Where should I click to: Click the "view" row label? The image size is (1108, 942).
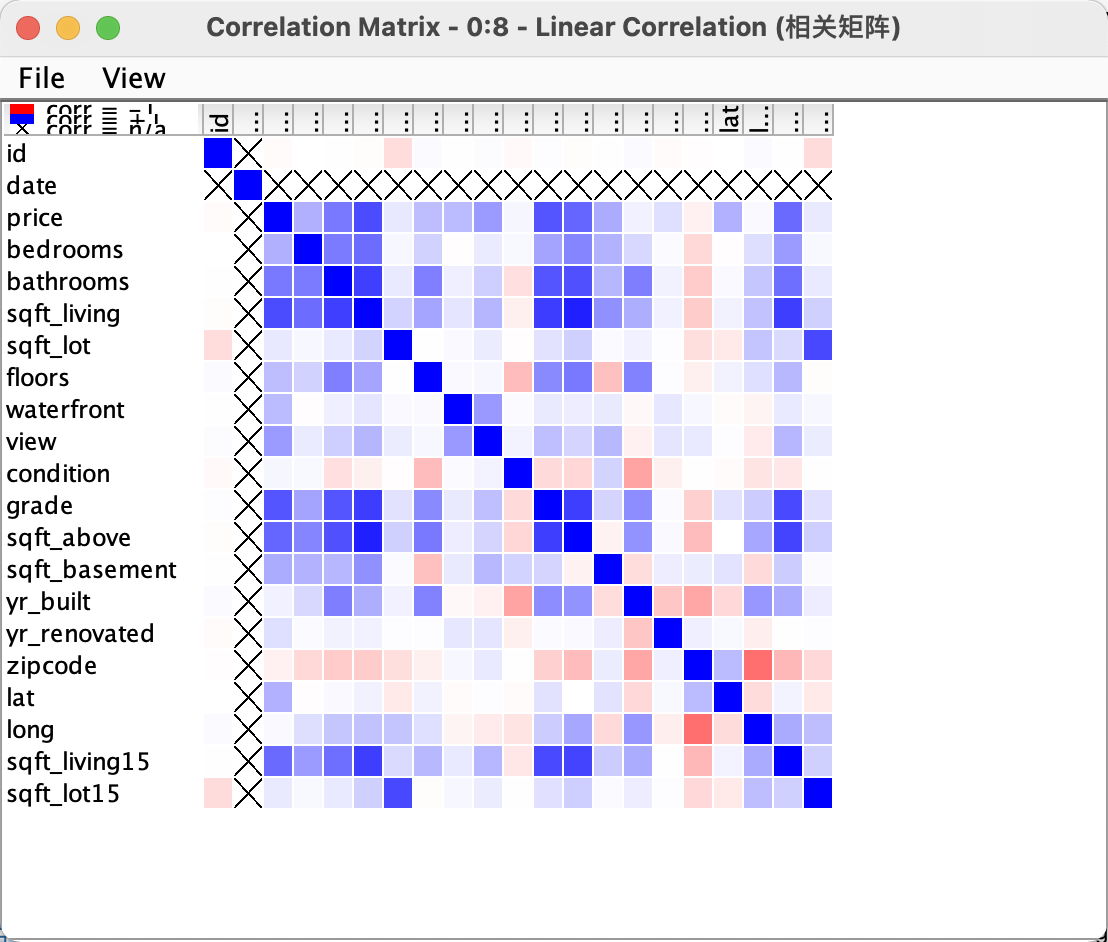32,442
